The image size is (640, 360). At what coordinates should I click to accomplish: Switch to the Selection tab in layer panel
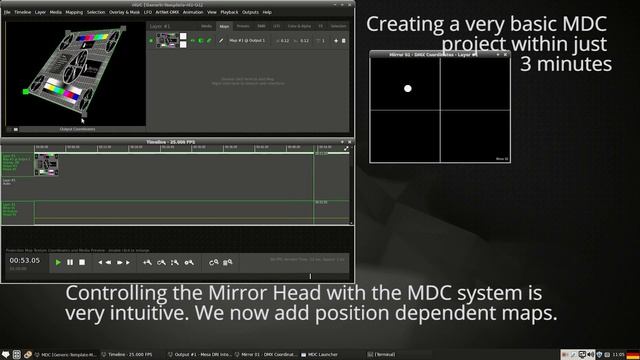pos(338,26)
